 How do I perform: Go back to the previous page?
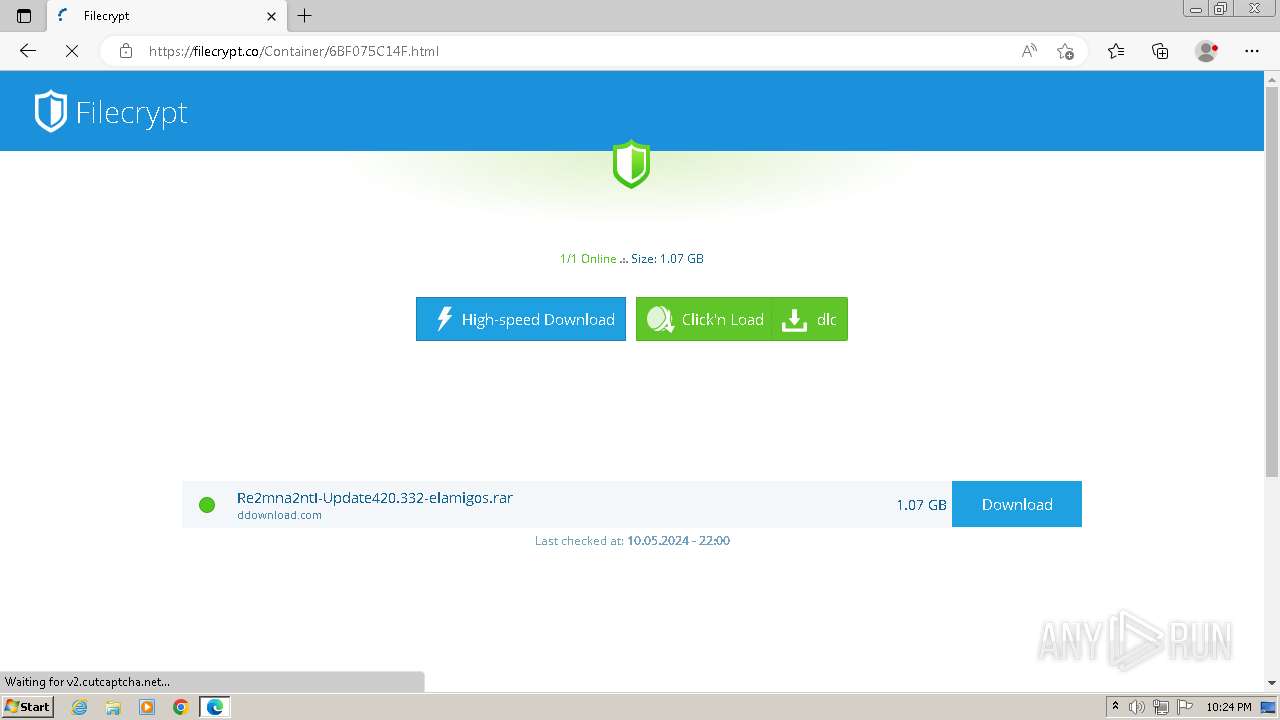(x=28, y=51)
